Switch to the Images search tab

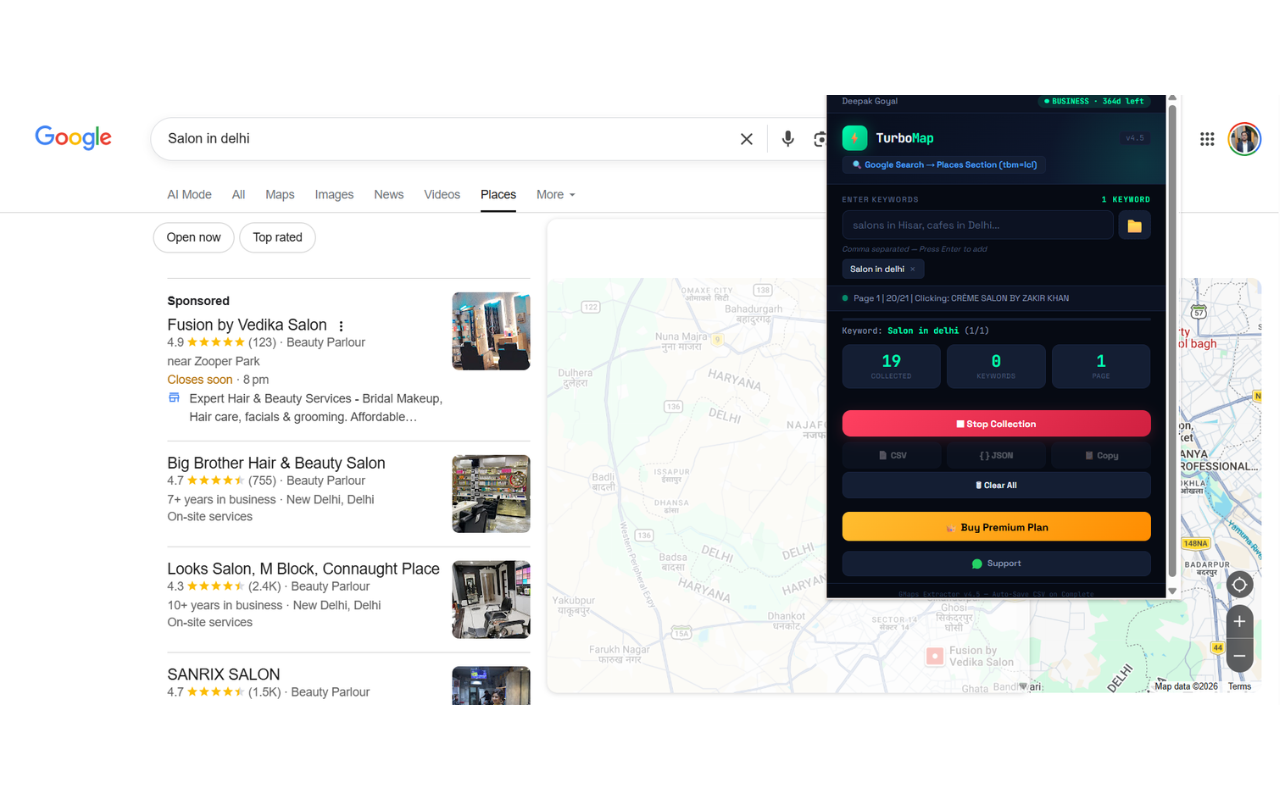[x=334, y=194]
